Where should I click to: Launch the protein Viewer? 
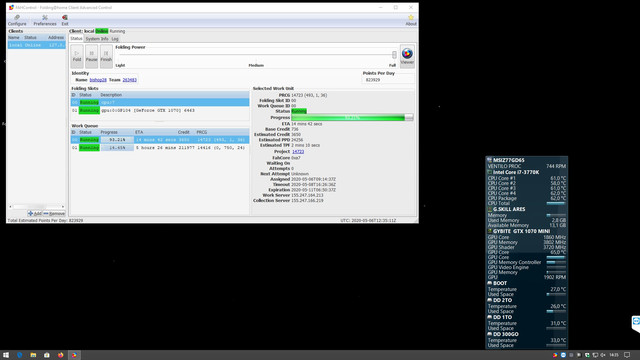pyautogui.click(x=407, y=56)
